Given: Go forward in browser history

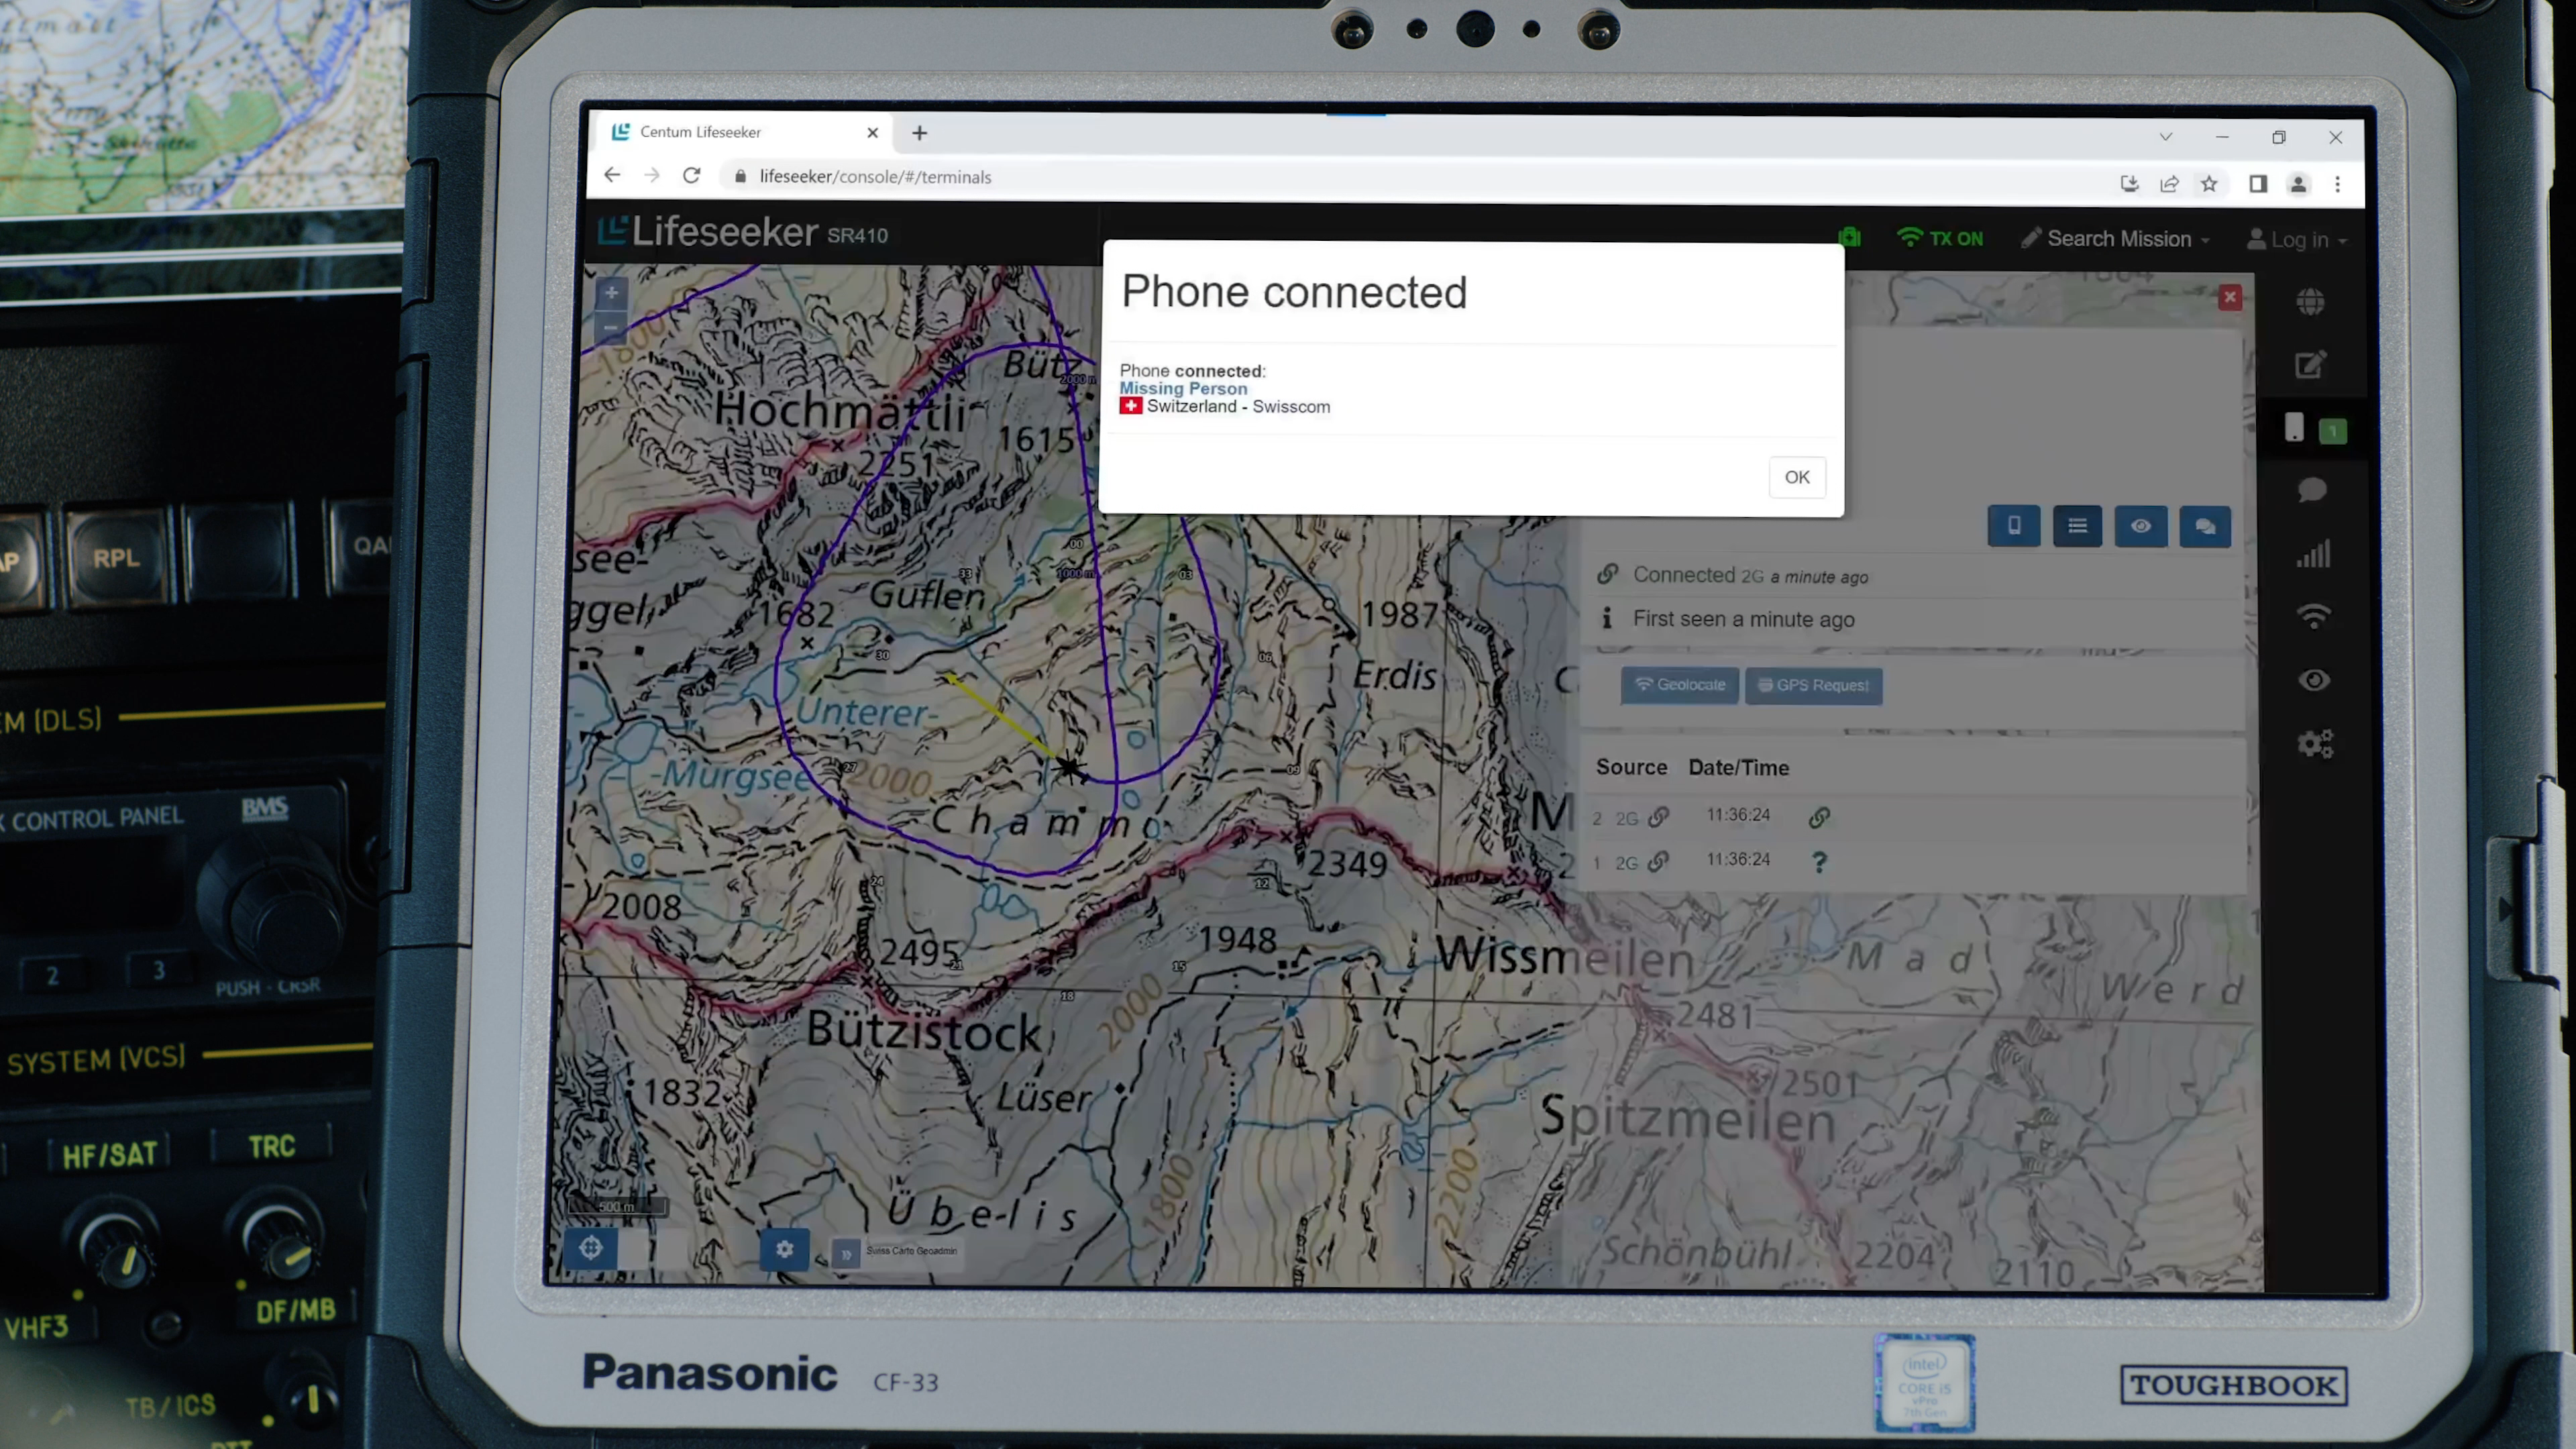Looking at the screenshot, I should pos(651,175).
